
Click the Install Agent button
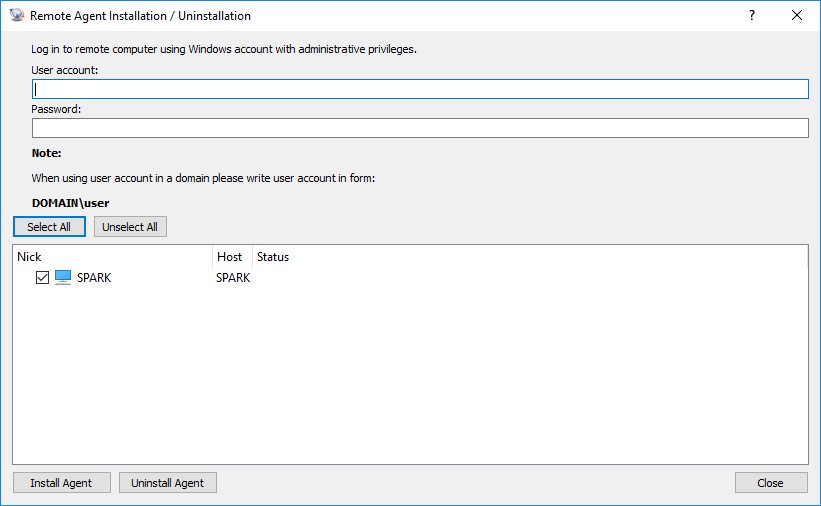tap(61, 483)
